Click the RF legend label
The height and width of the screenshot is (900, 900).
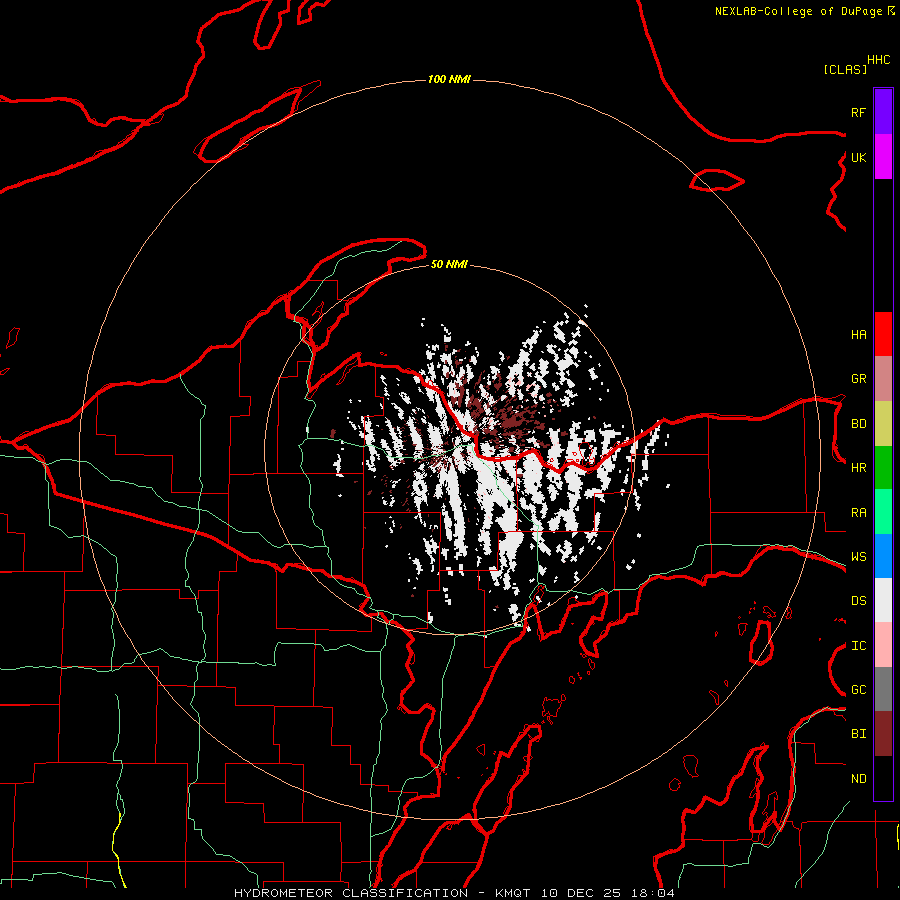859,112
